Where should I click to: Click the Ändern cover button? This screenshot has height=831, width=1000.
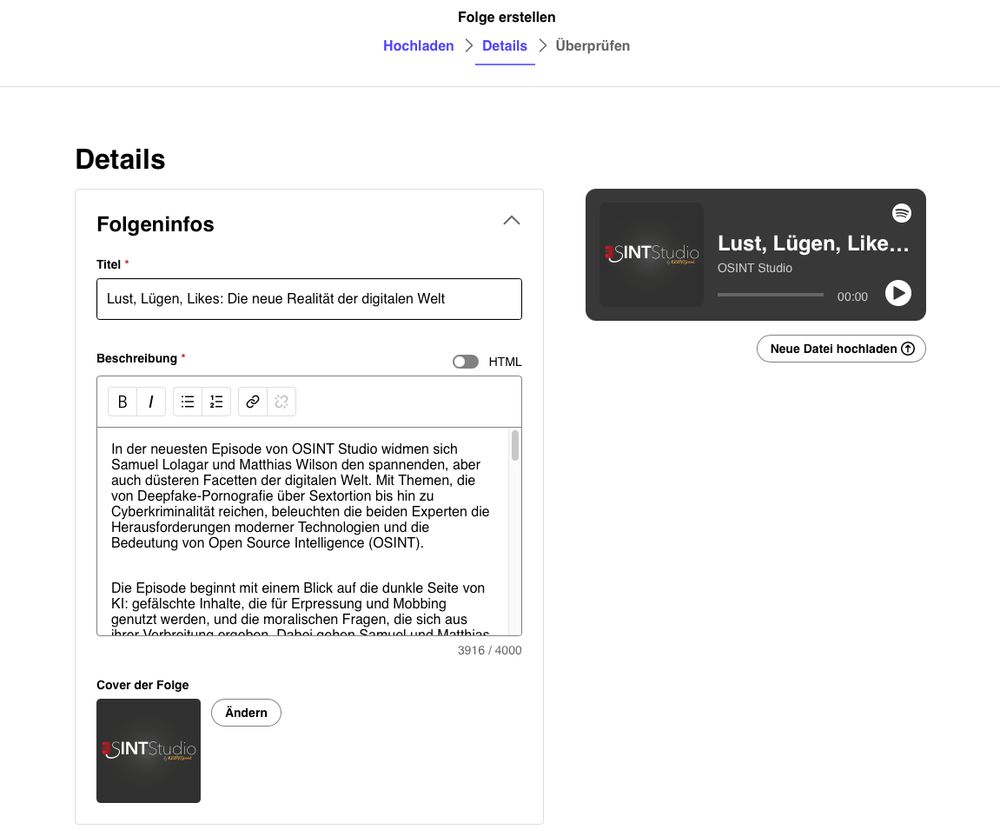246,713
